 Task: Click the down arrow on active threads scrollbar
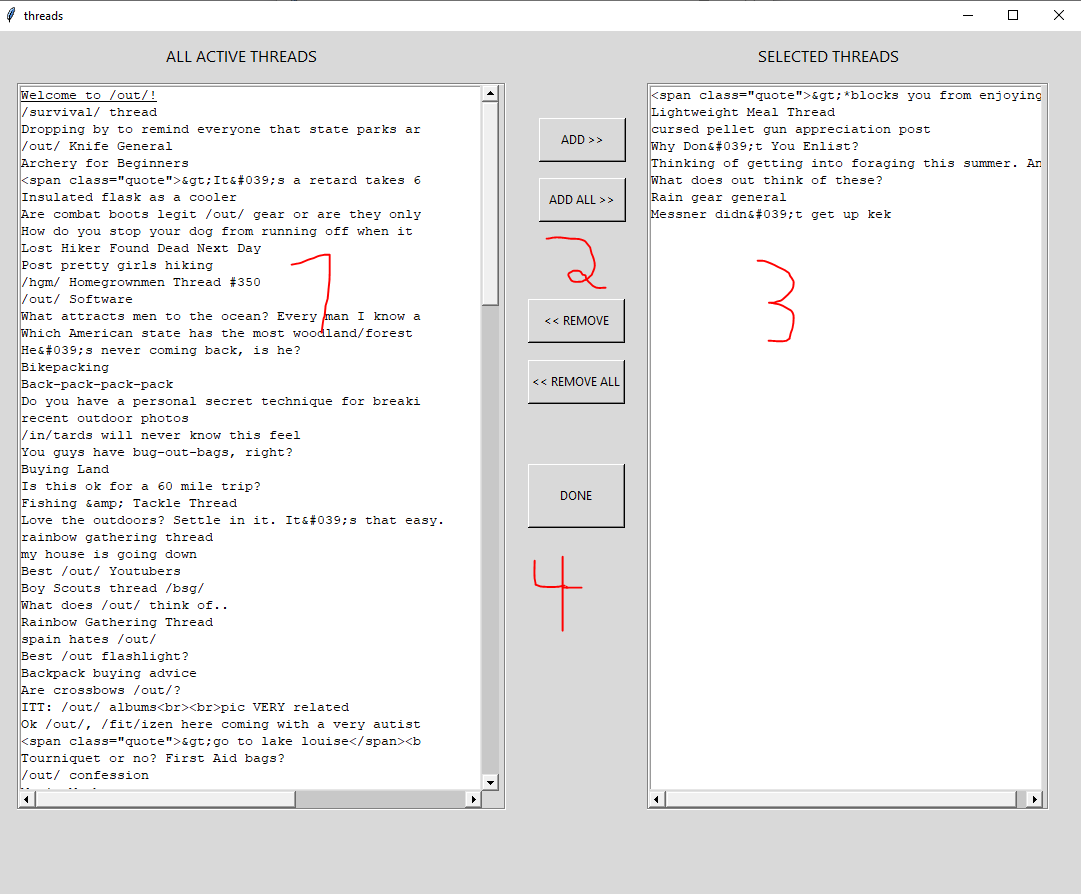coord(490,781)
